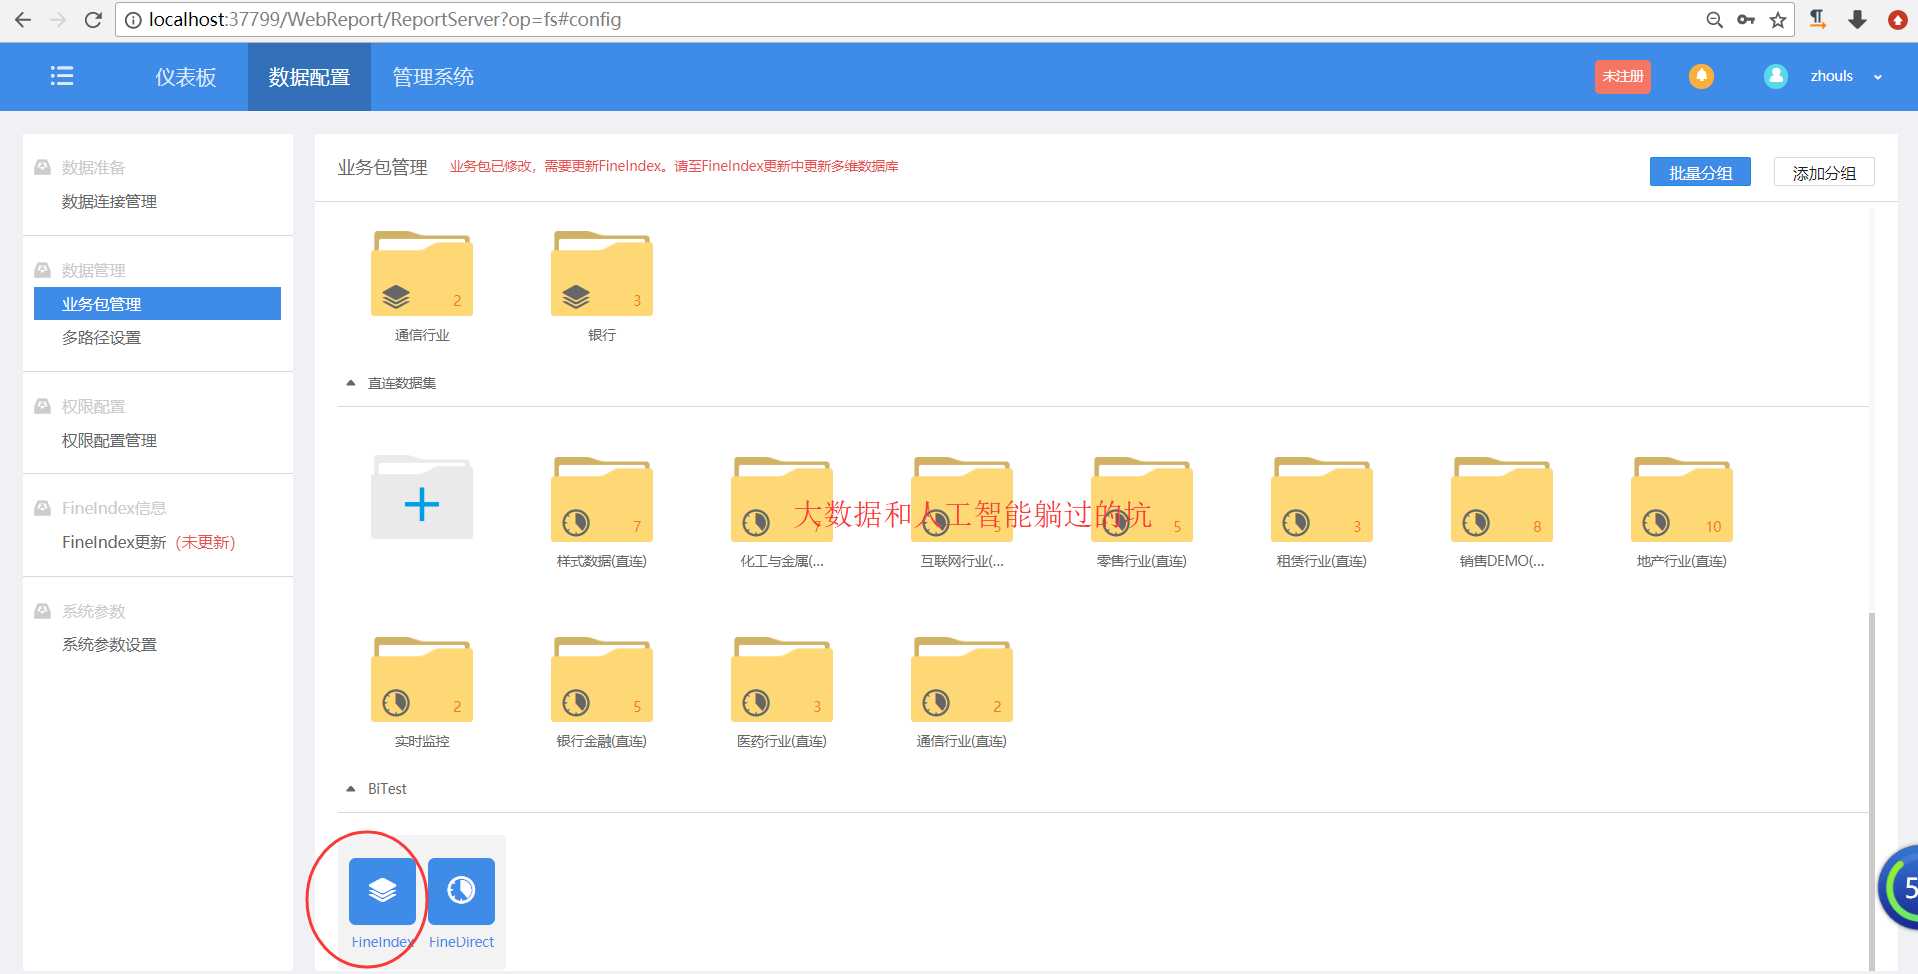1918x974 pixels.
Task: Click the zoom magnifier icon in address bar
Action: (1714, 20)
